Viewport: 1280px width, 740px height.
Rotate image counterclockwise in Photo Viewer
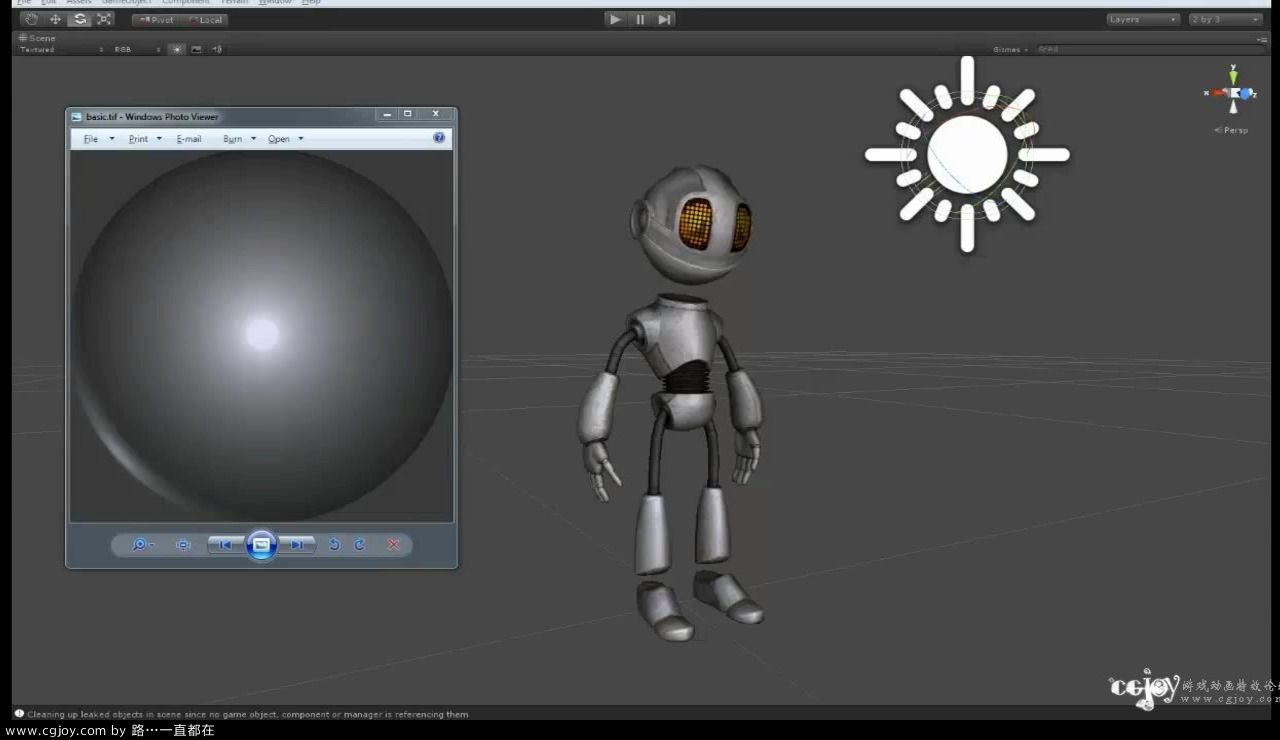click(334, 545)
